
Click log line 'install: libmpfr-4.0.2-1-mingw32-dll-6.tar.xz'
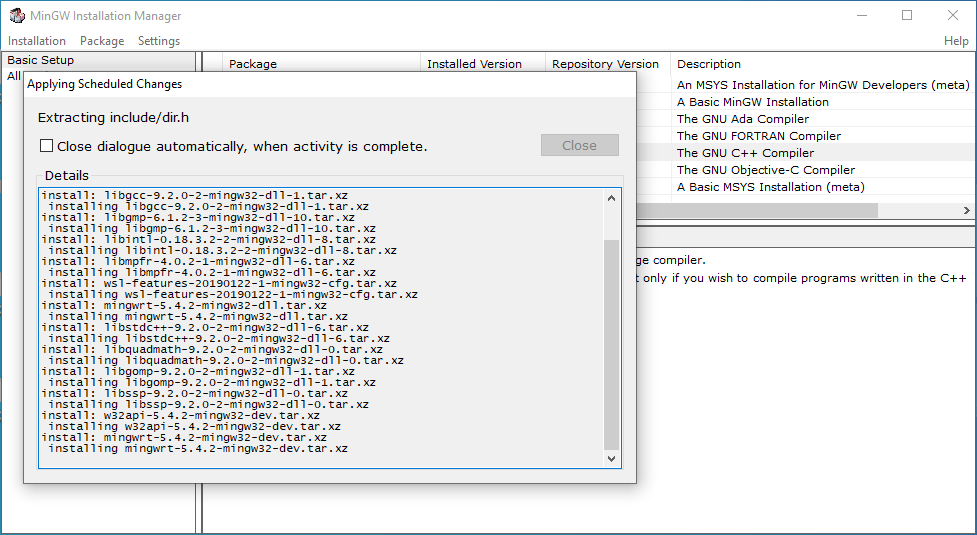click(198, 262)
